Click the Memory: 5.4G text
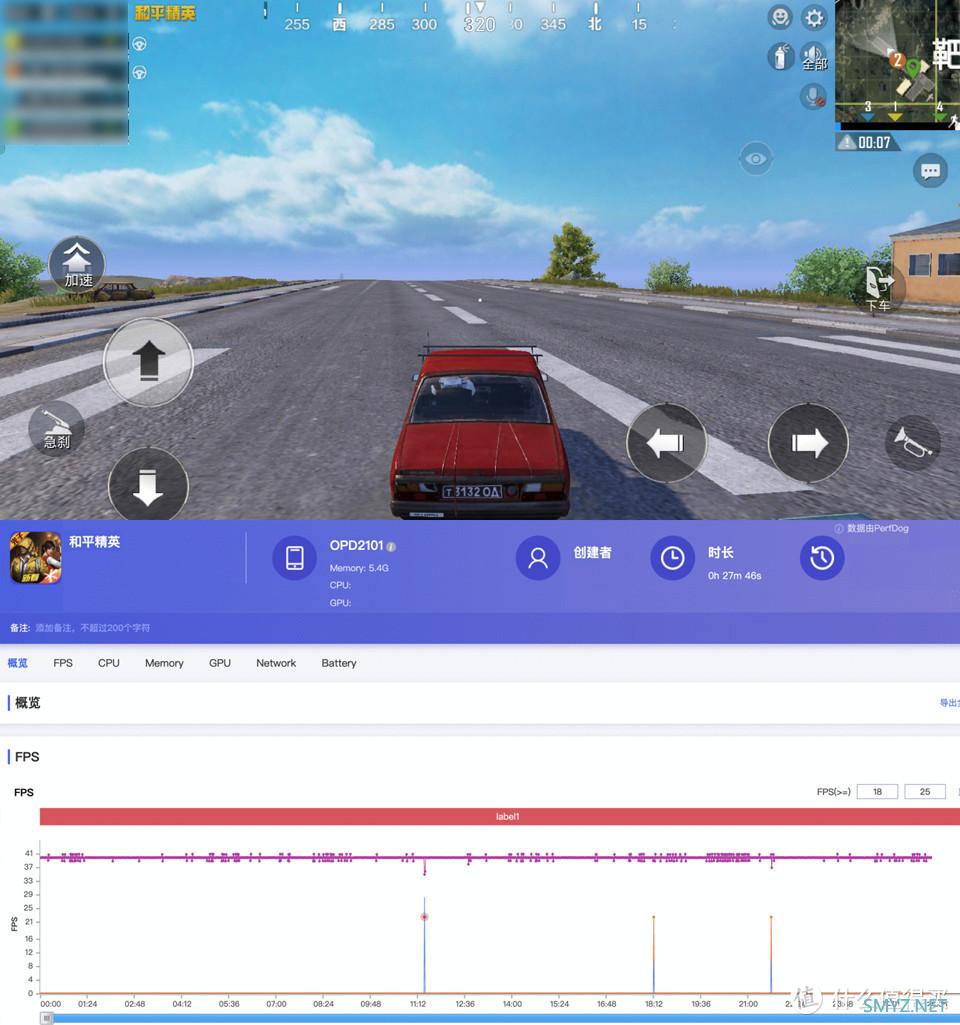Viewport: 960px width, 1025px height. pos(359,568)
